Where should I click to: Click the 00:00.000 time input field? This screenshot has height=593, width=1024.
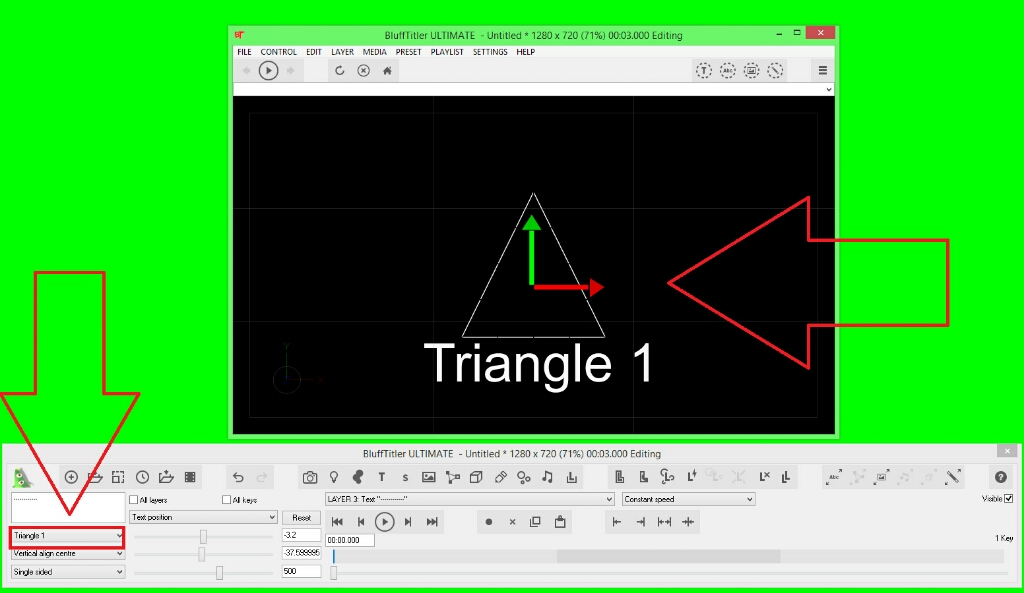pos(350,540)
